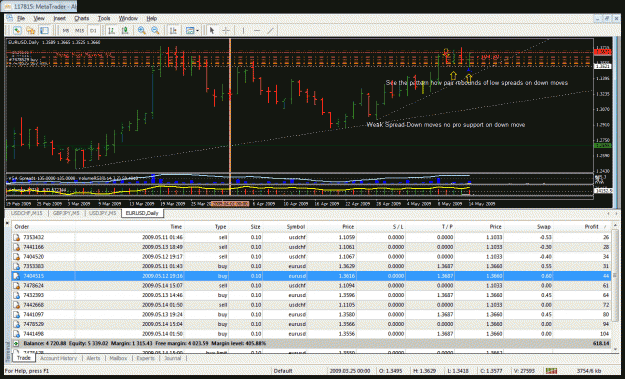Click the New Chart toolbar icon
This screenshot has height=379, width=625.
point(17,30)
